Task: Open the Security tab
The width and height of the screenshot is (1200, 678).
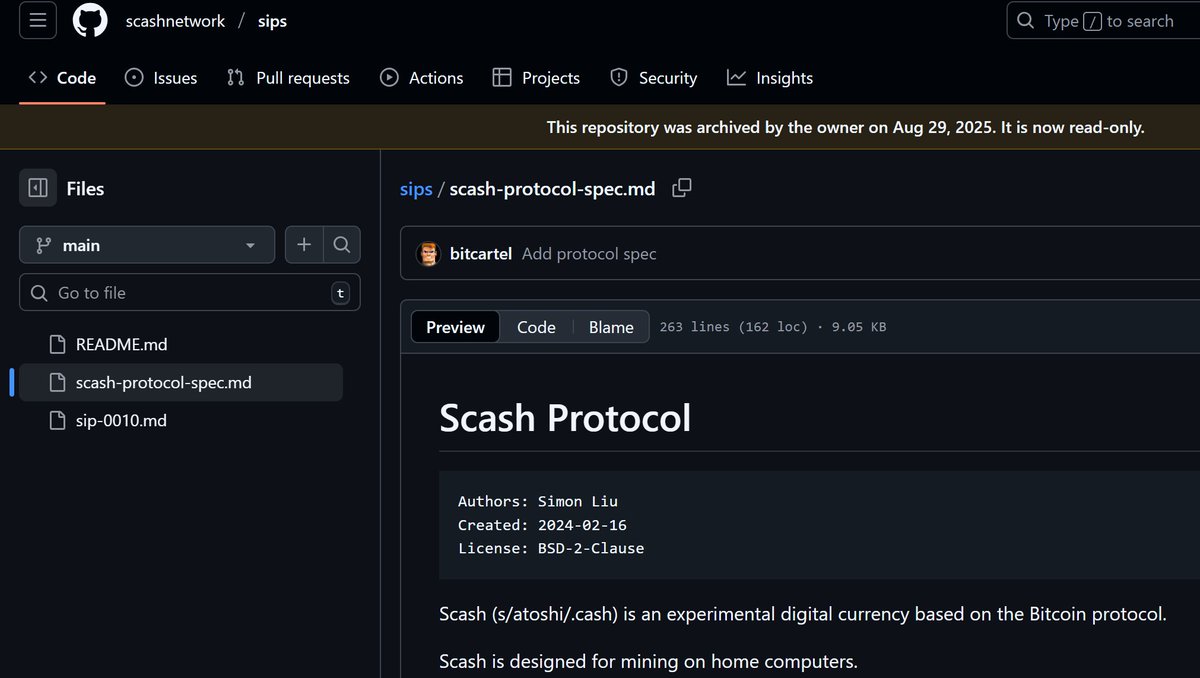Action: (x=654, y=78)
